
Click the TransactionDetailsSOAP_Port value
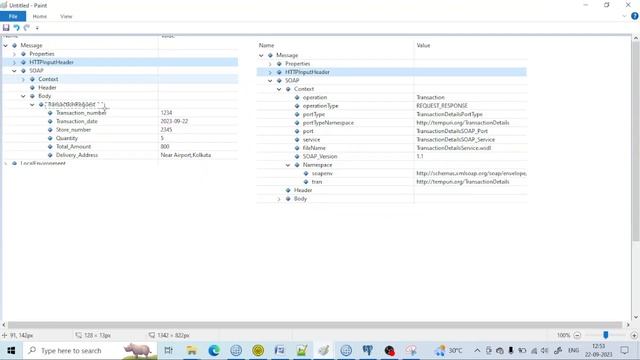452,131
